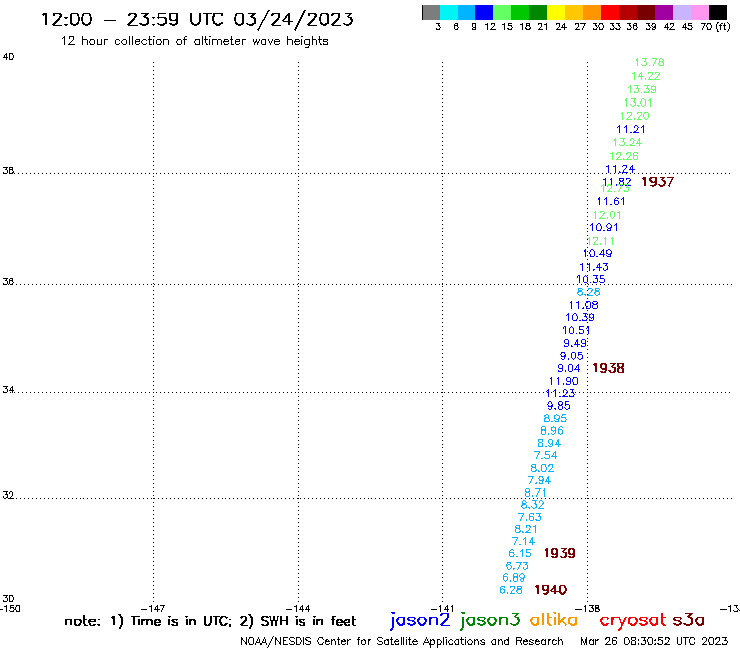Click the yellow swatch in the wave height legend
The height and width of the screenshot is (650, 740).
point(556,12)
